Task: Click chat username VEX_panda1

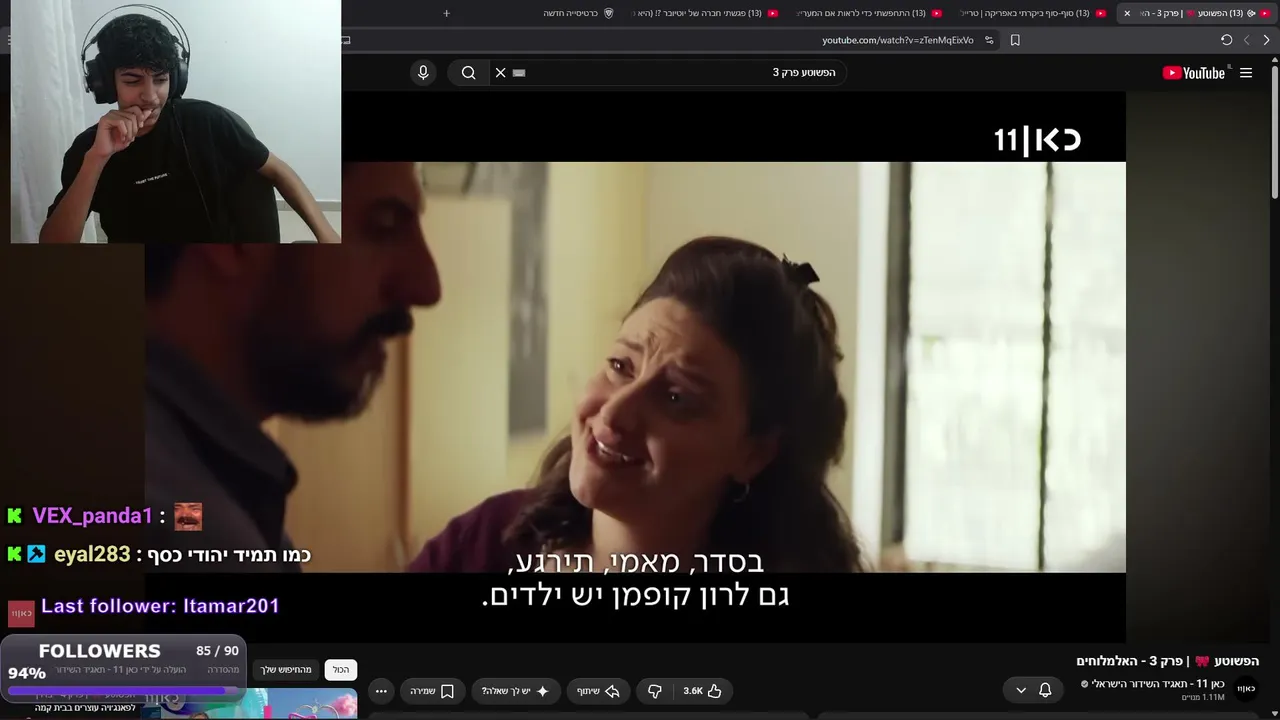Action: coord(92,516)
